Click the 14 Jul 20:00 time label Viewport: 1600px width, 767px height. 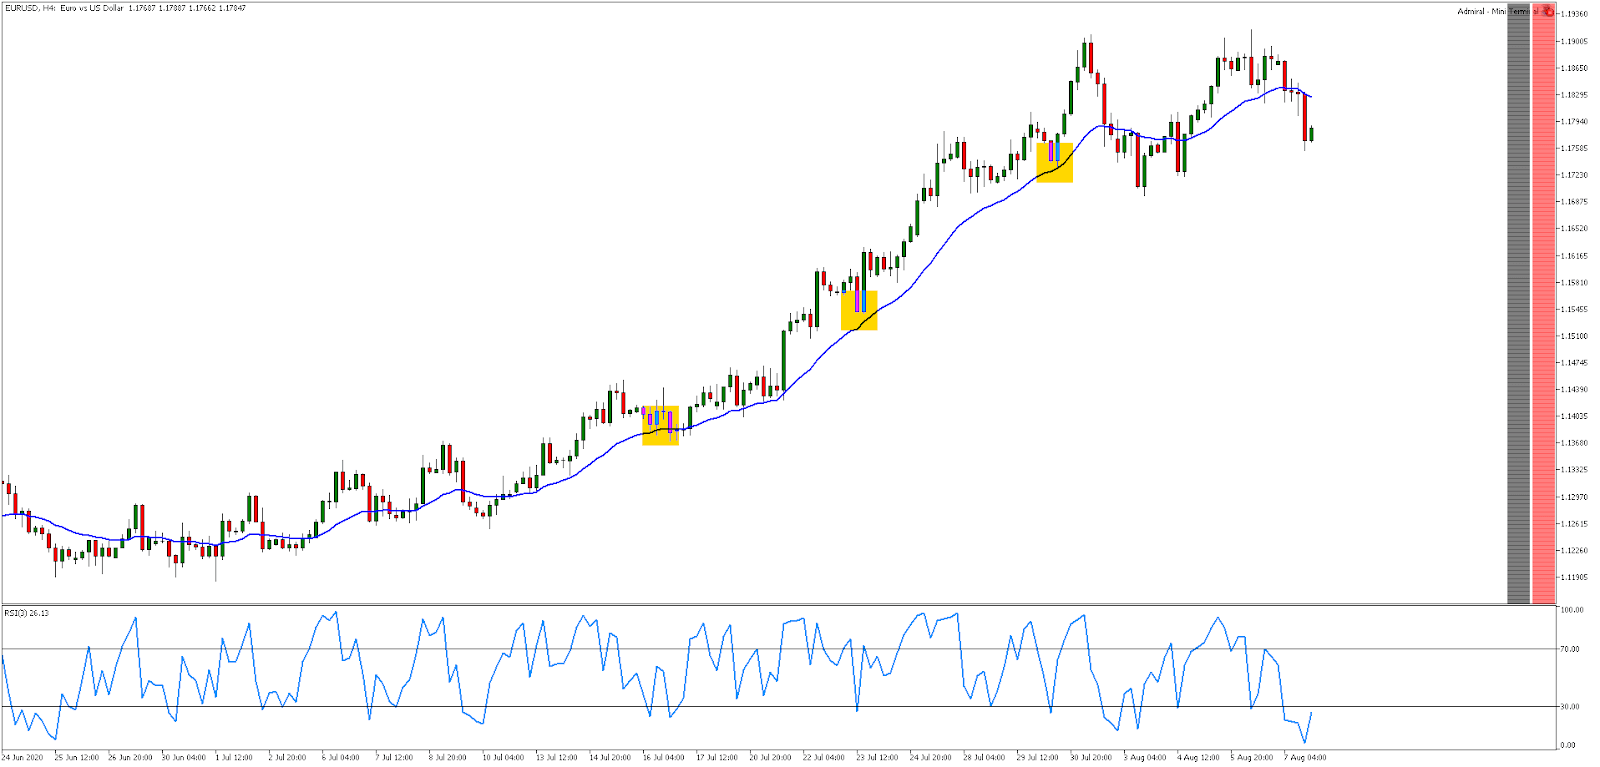610,758
